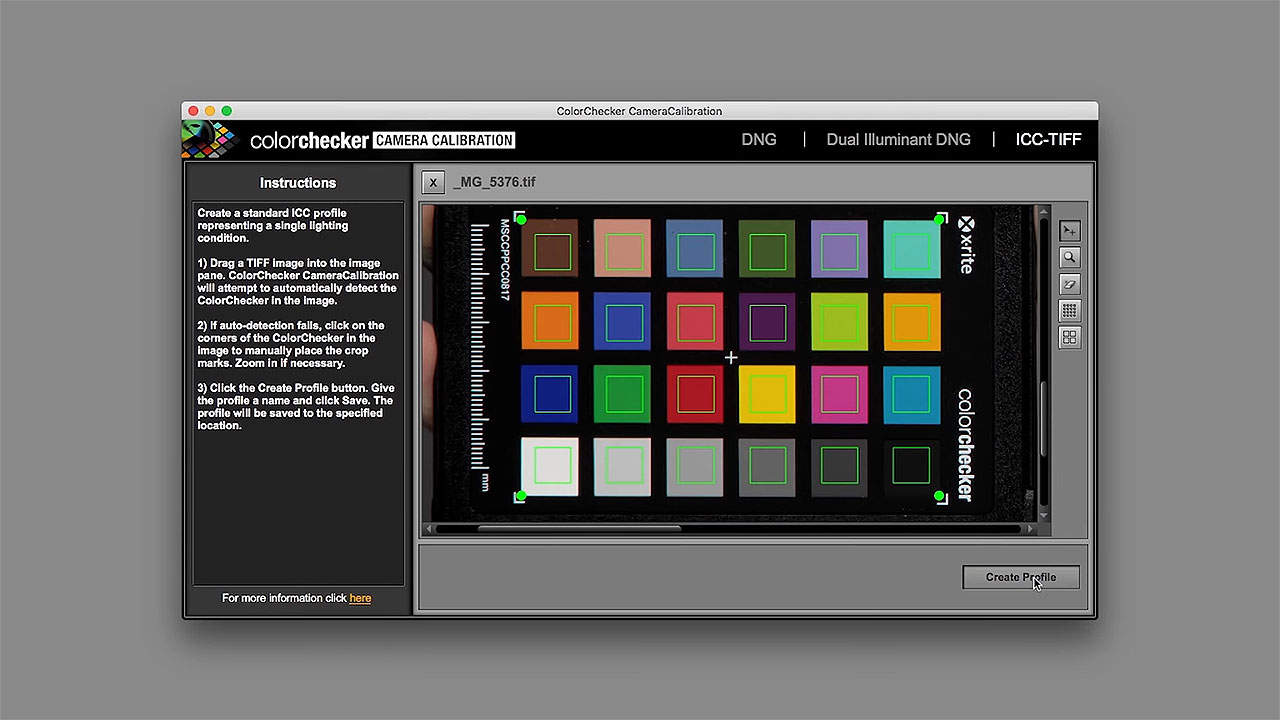Select the eraser tool
1280x720 pixels.
[x=1069, y=285]
